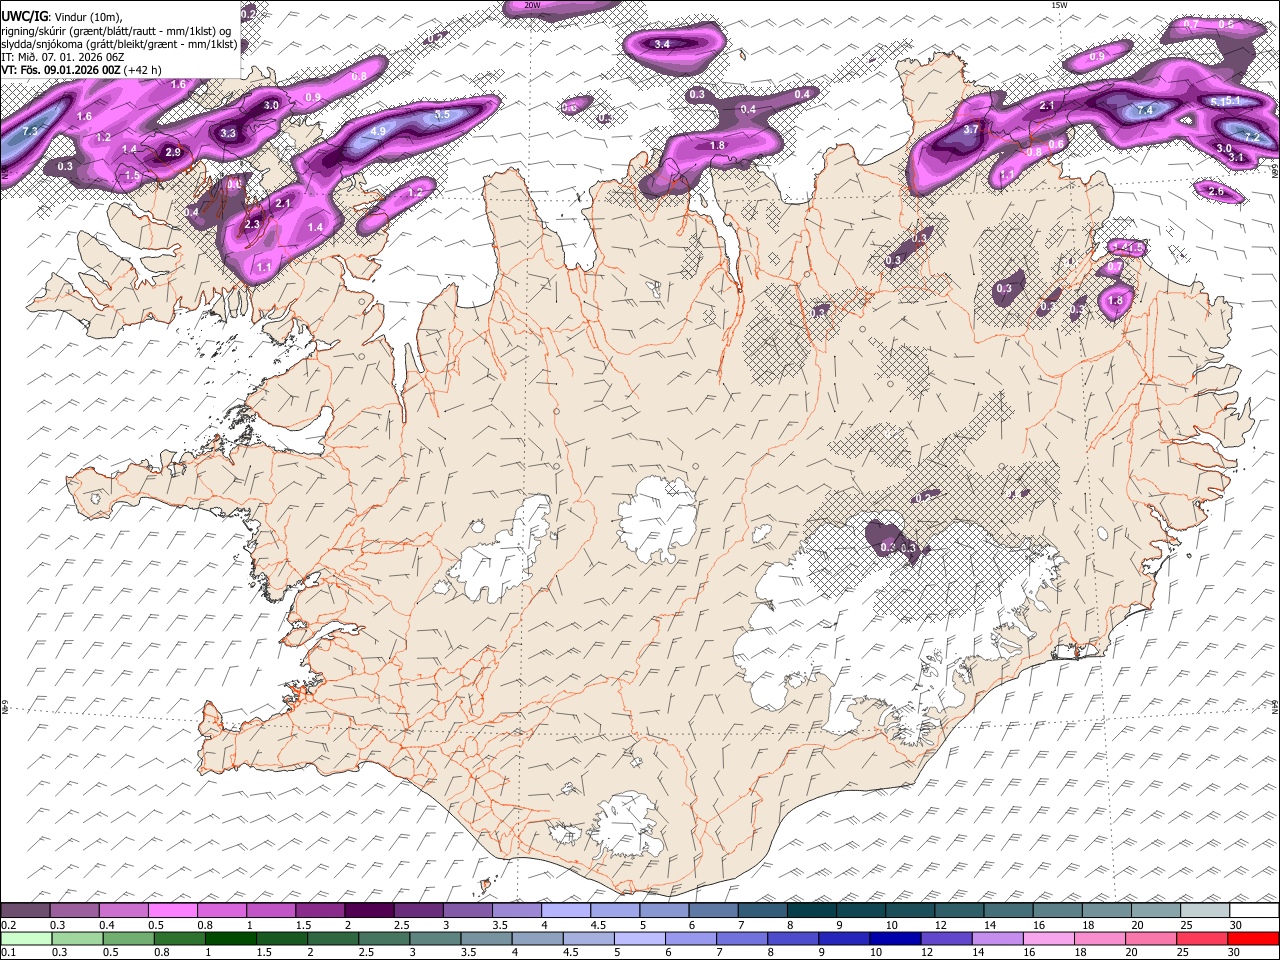Click the slydda/snjókoma description line
This screenshot has width=1280, height=960.
click(x=119, y=44)
